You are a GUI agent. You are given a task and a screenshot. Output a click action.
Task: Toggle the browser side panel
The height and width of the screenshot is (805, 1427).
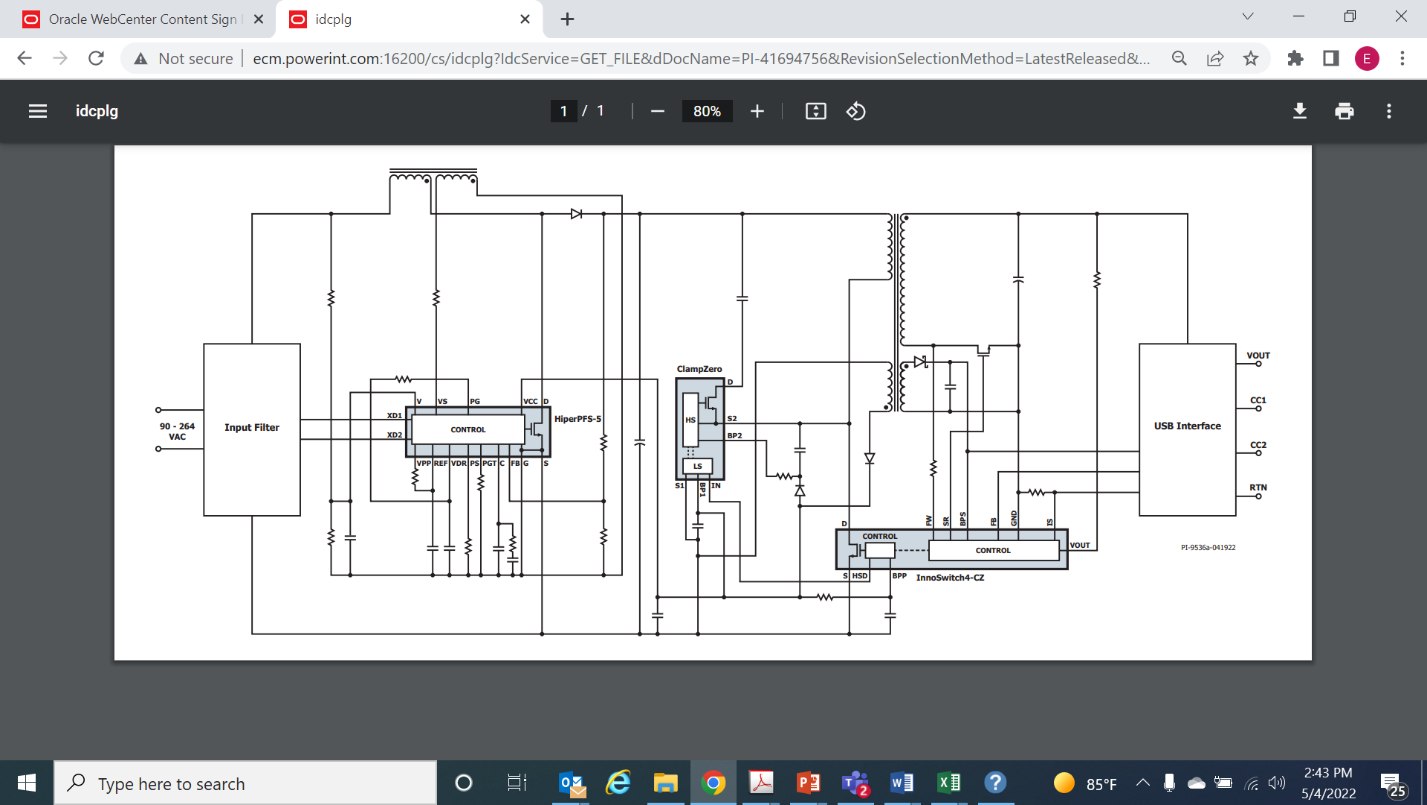coord(1330,58)
